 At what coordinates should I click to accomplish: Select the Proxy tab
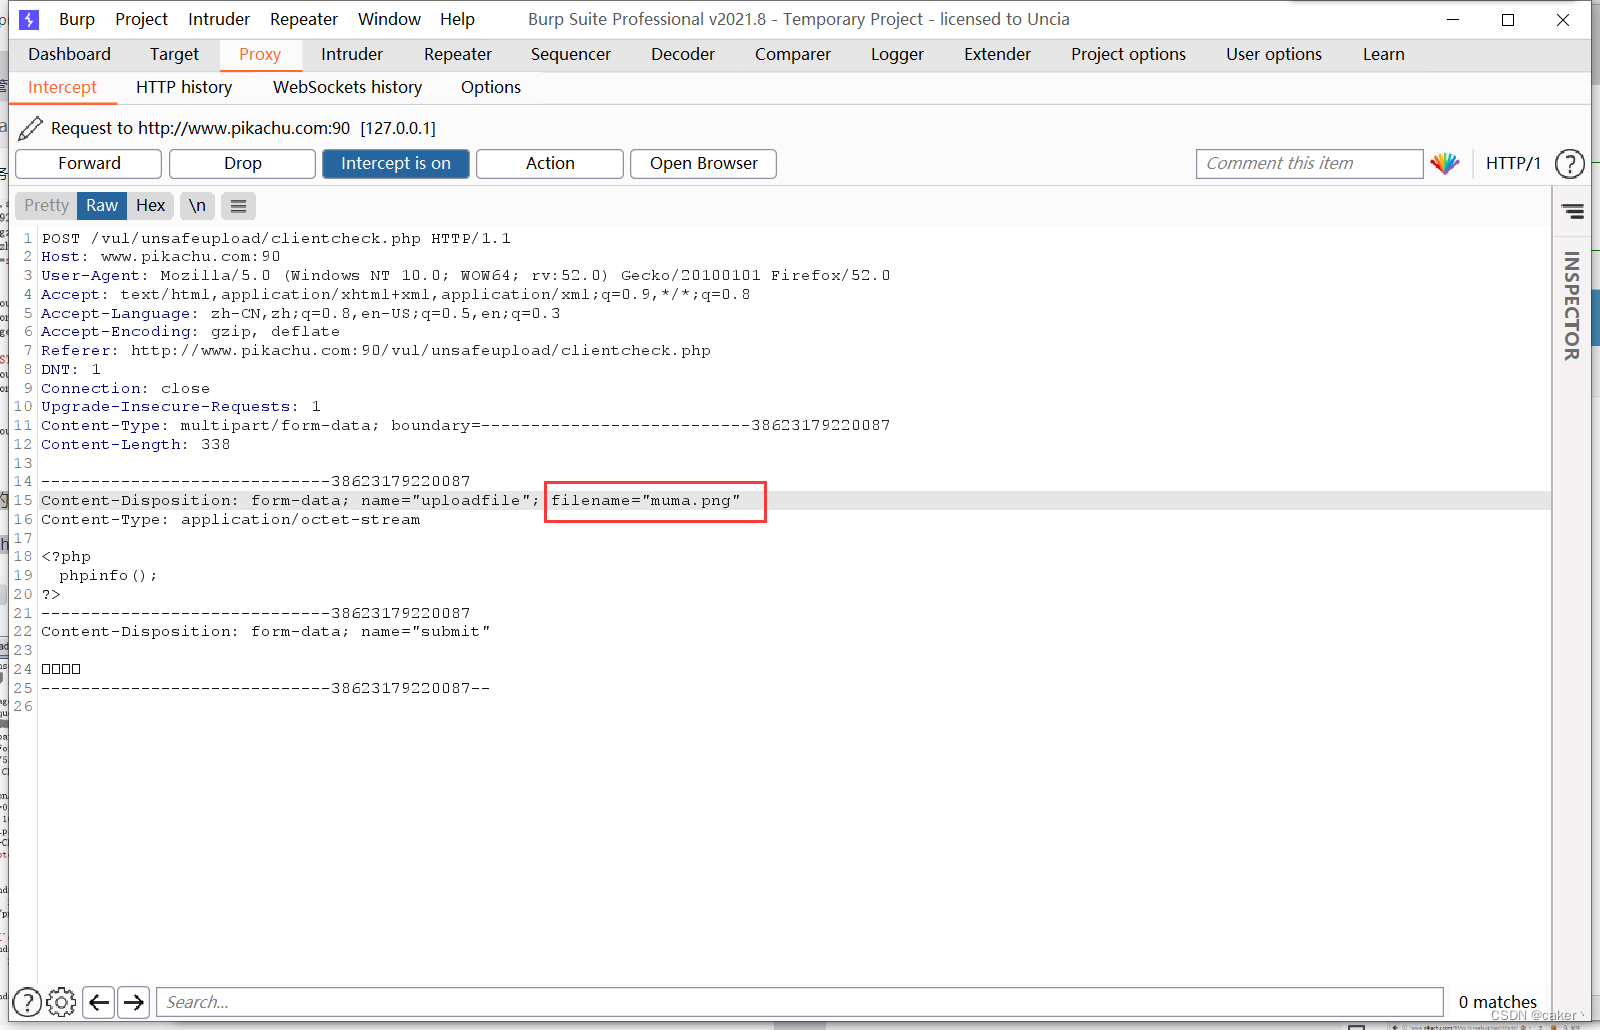pos(260,54)
